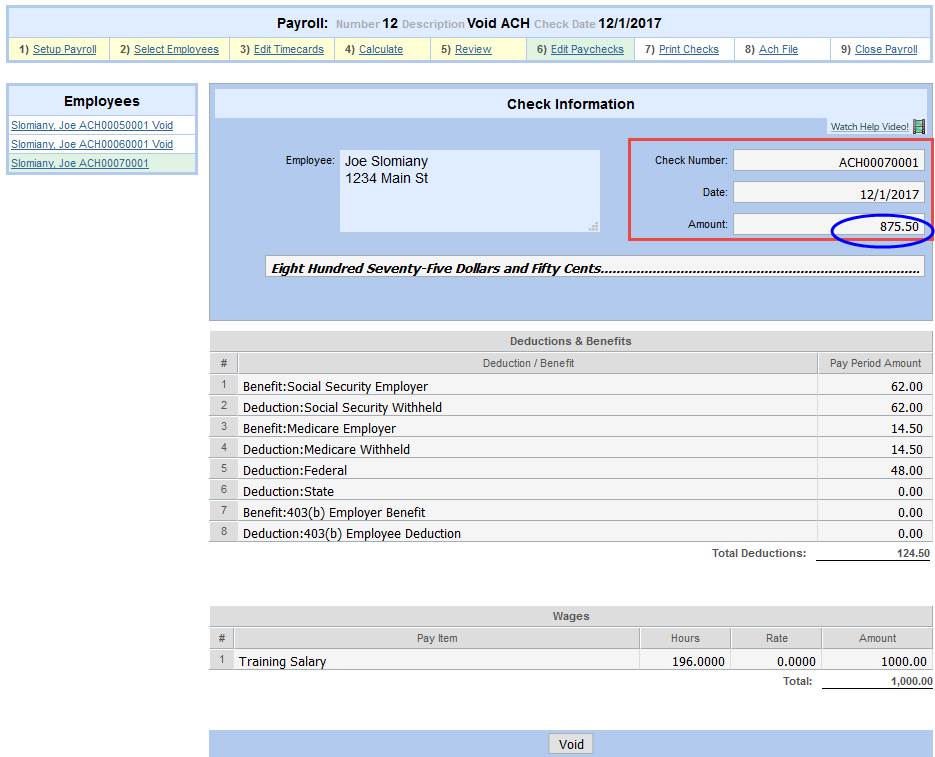Select the Benefit:403(b) Employer Benefit row
This screenshot has height=757, width=935.
571,511
